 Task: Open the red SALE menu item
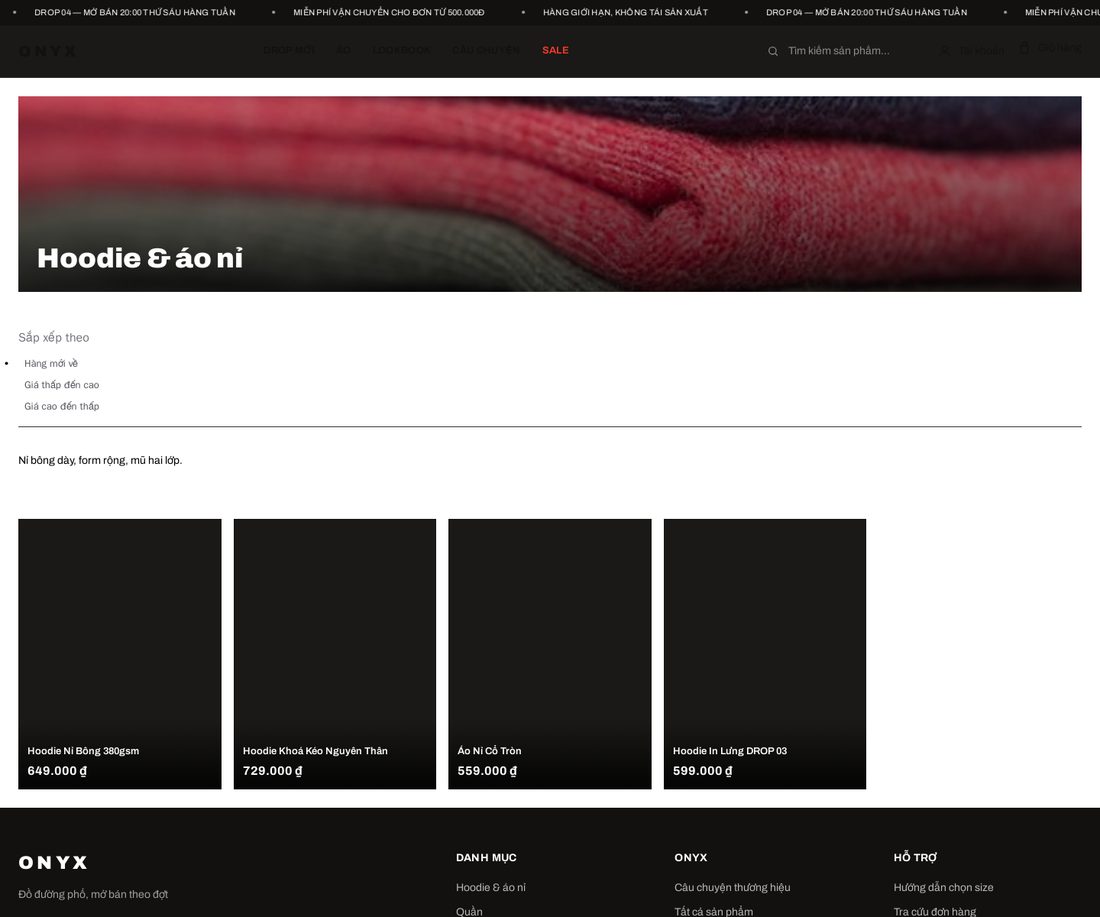click(555, 51)
